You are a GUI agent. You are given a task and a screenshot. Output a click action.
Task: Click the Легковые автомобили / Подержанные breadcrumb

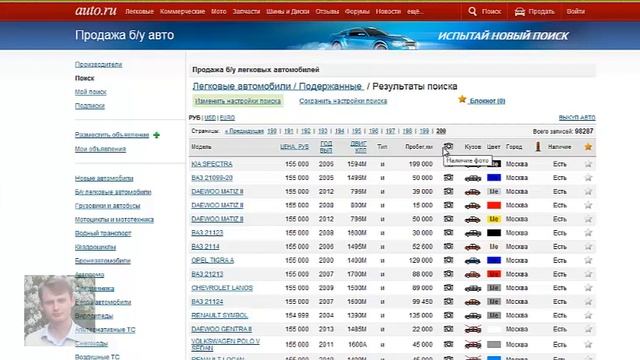tap(277, 86)
